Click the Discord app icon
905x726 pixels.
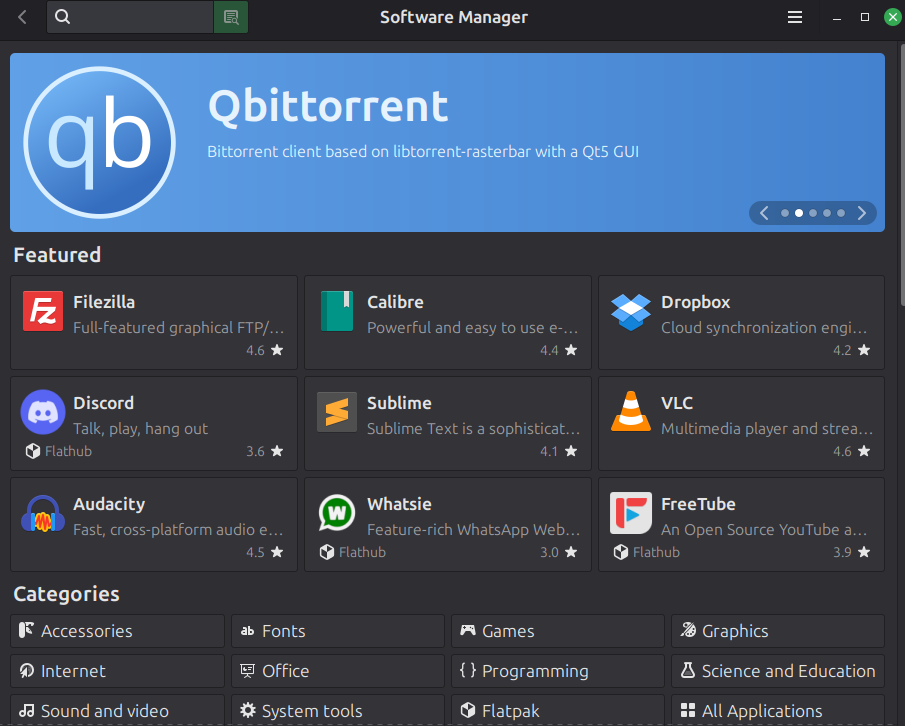(43, 412)
